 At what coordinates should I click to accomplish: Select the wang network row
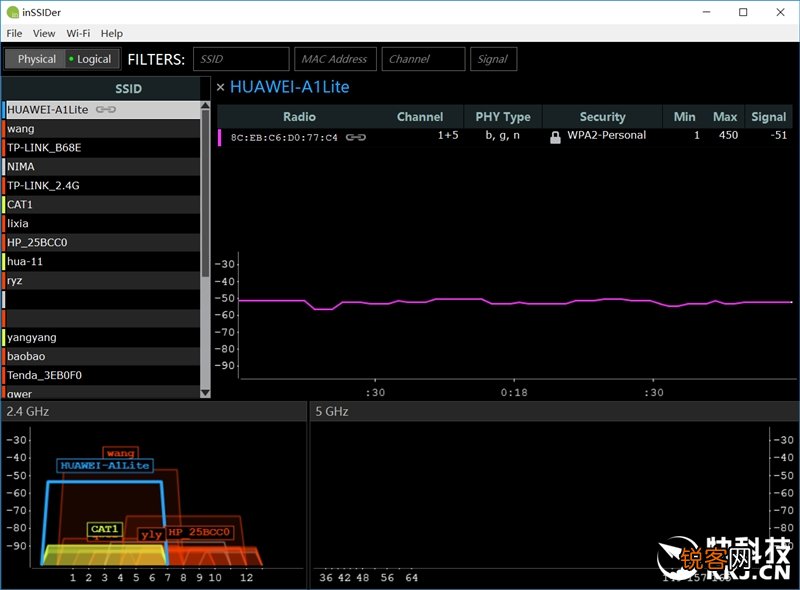102,129
